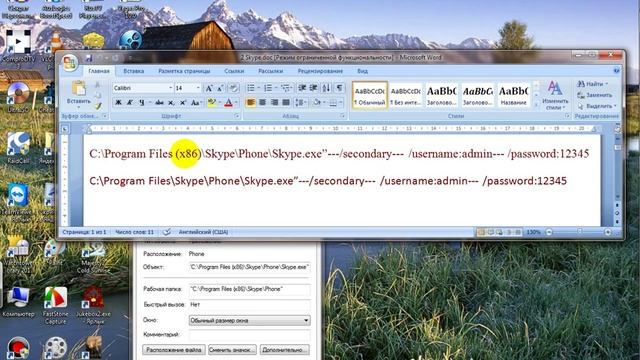Click the Increase Indent icon
This screenshot has height=360, width=640.
click(x=313, y=88)
